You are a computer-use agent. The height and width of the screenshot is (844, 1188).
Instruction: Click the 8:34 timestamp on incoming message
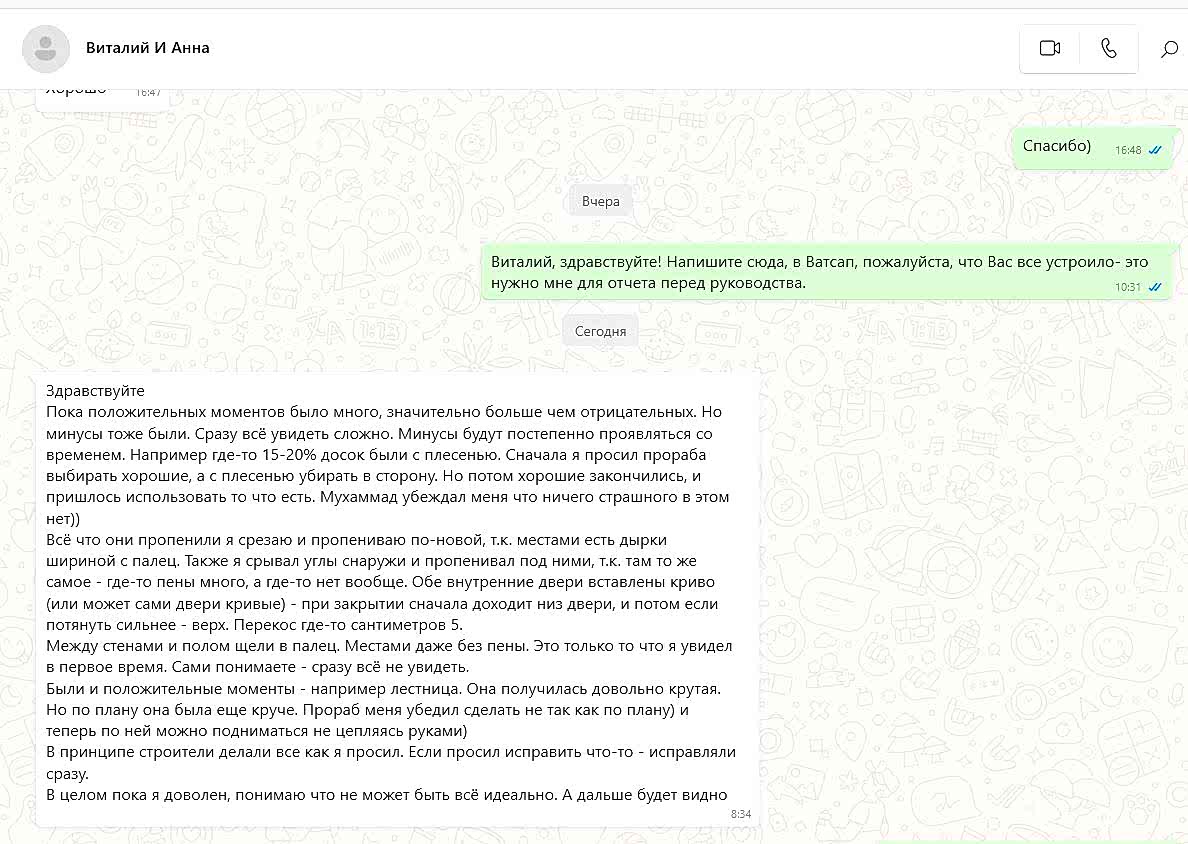740,814
